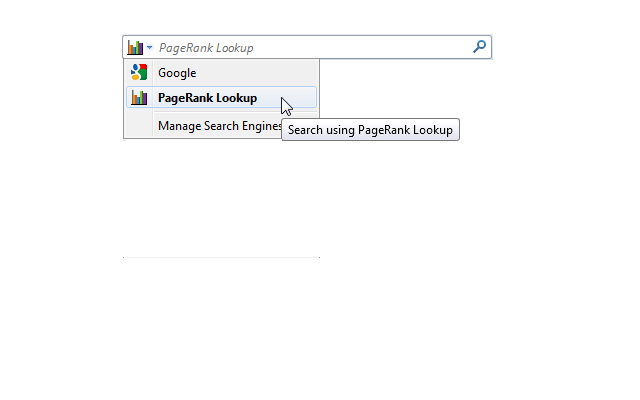
Task: Click the italic PageRank Lookup placeholder text
Action: pos(206,48)
